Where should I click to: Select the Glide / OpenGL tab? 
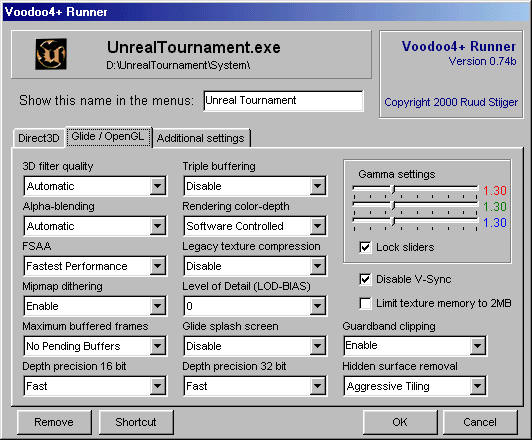tap(108, 137)
